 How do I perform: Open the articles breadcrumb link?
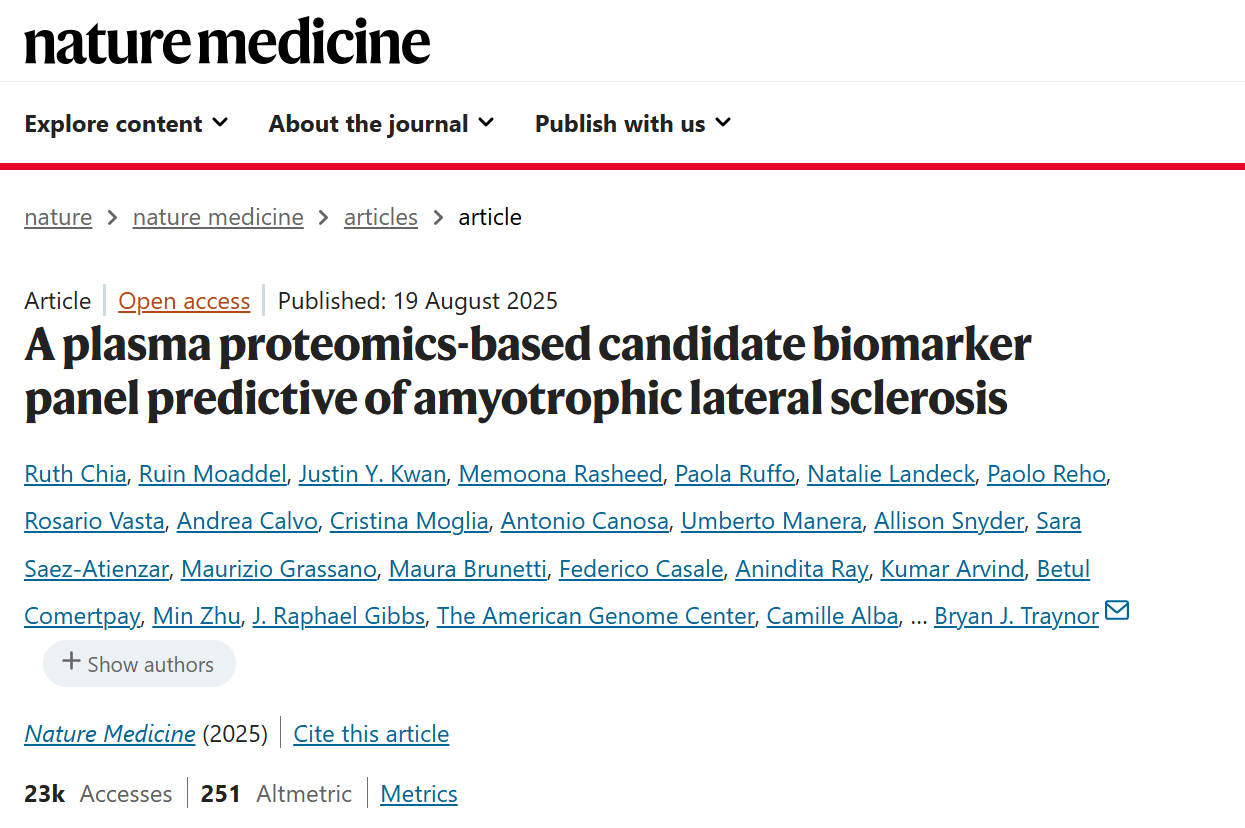381,217
